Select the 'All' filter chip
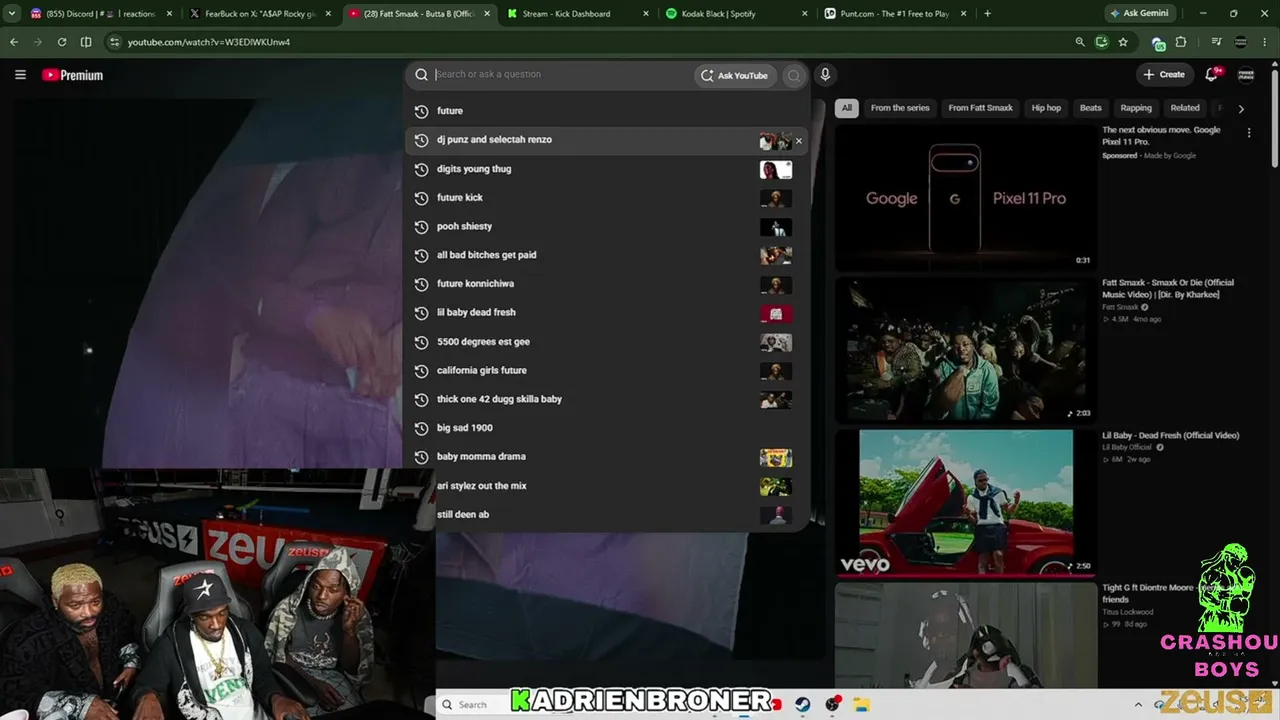1280x720 pixels. point(846,108)
